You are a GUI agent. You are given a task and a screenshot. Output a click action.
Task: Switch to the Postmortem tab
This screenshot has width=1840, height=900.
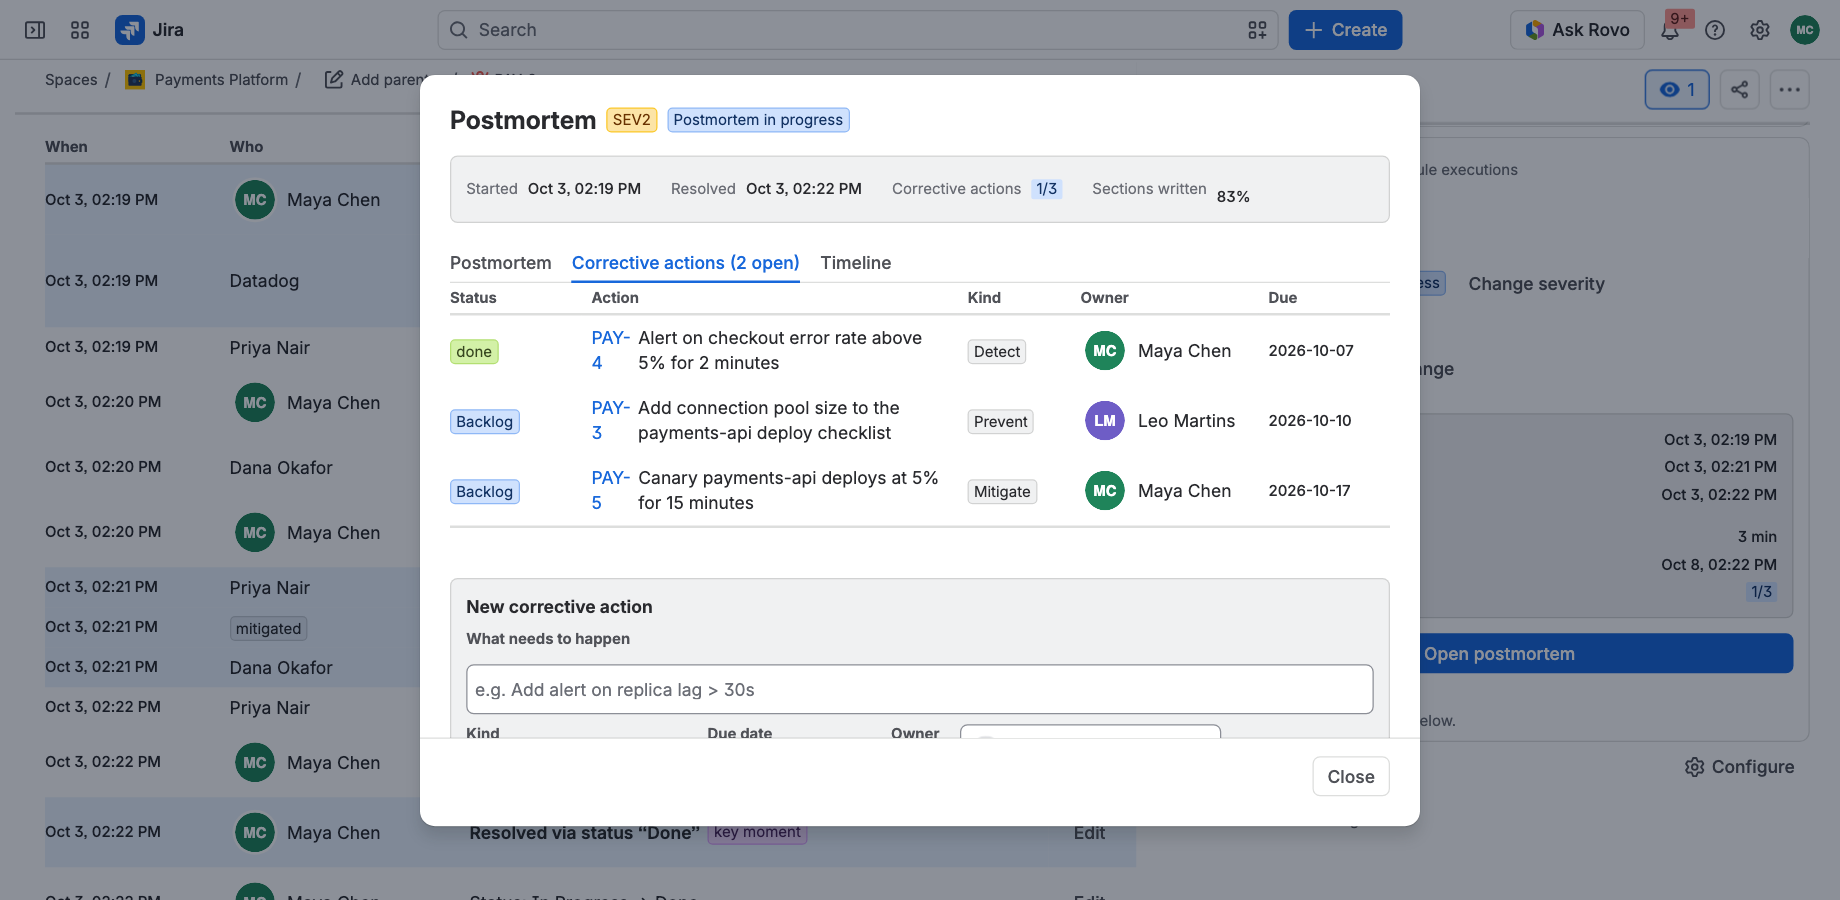(501, 263)
